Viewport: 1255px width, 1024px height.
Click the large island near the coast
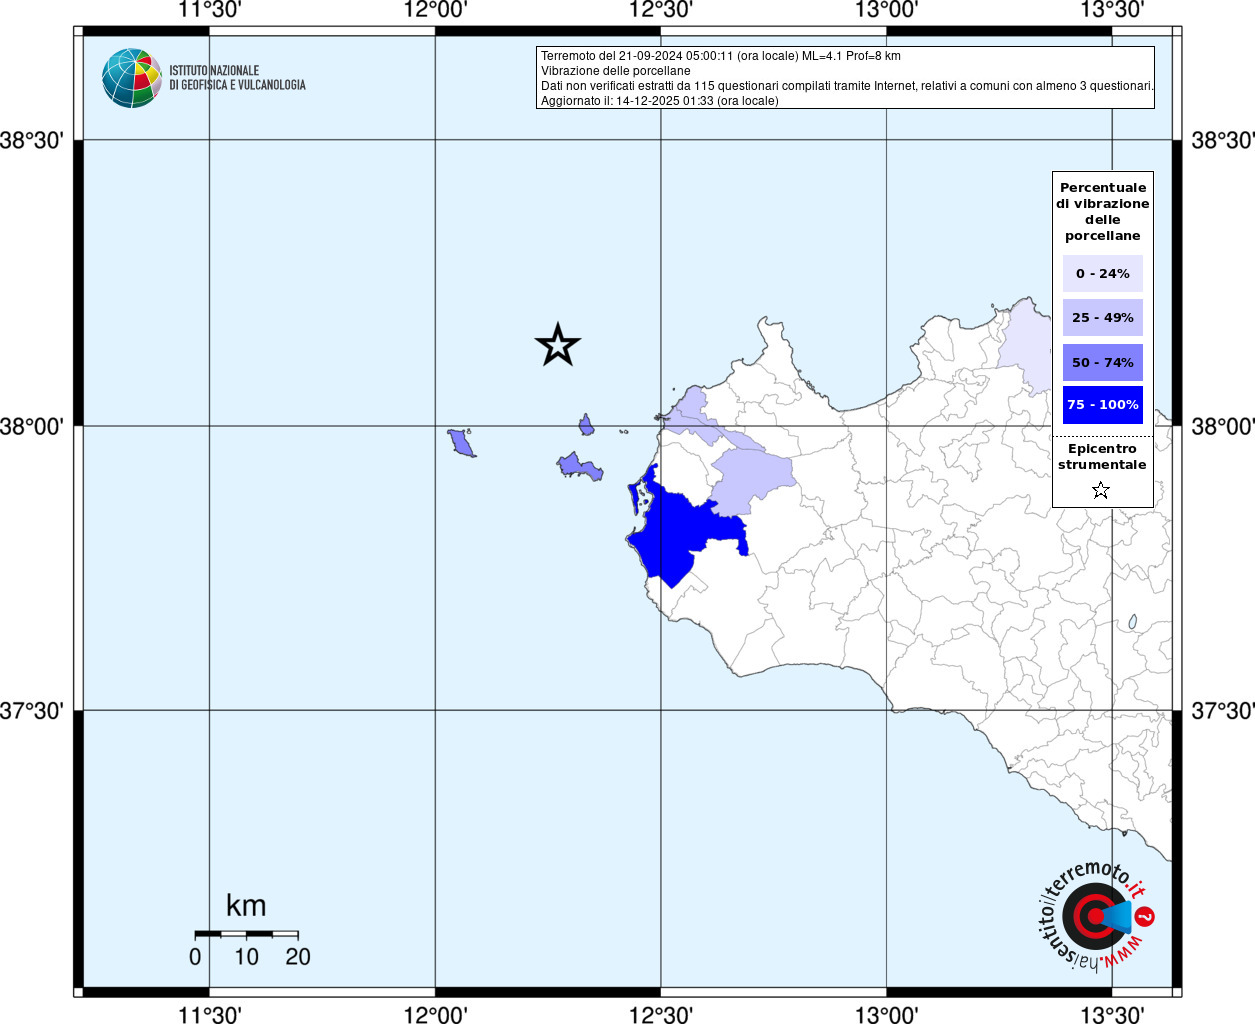click(x=579, y=467)
